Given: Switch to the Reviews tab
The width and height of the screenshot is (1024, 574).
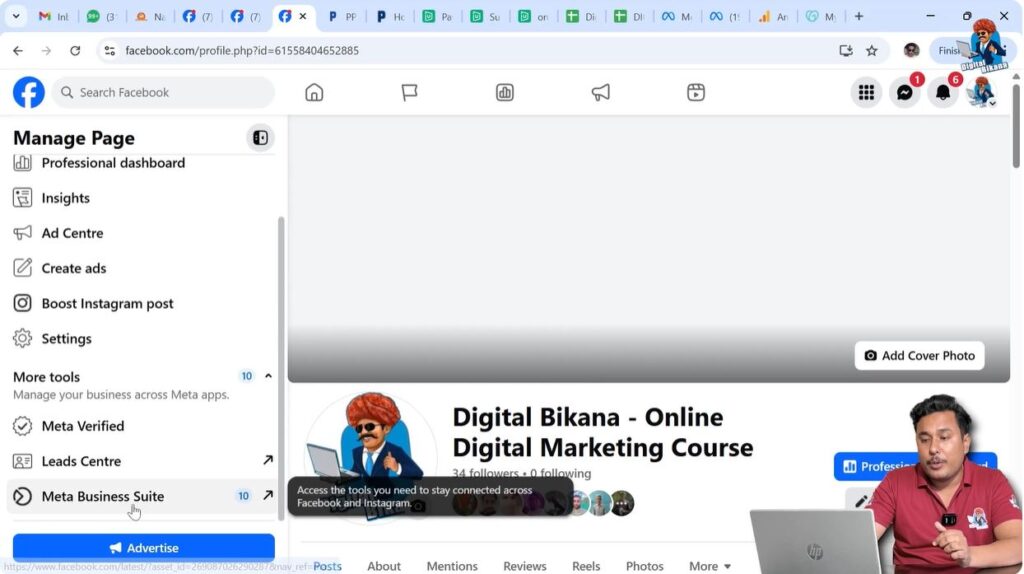Looking at the screenshot, I should coord(524,566).
